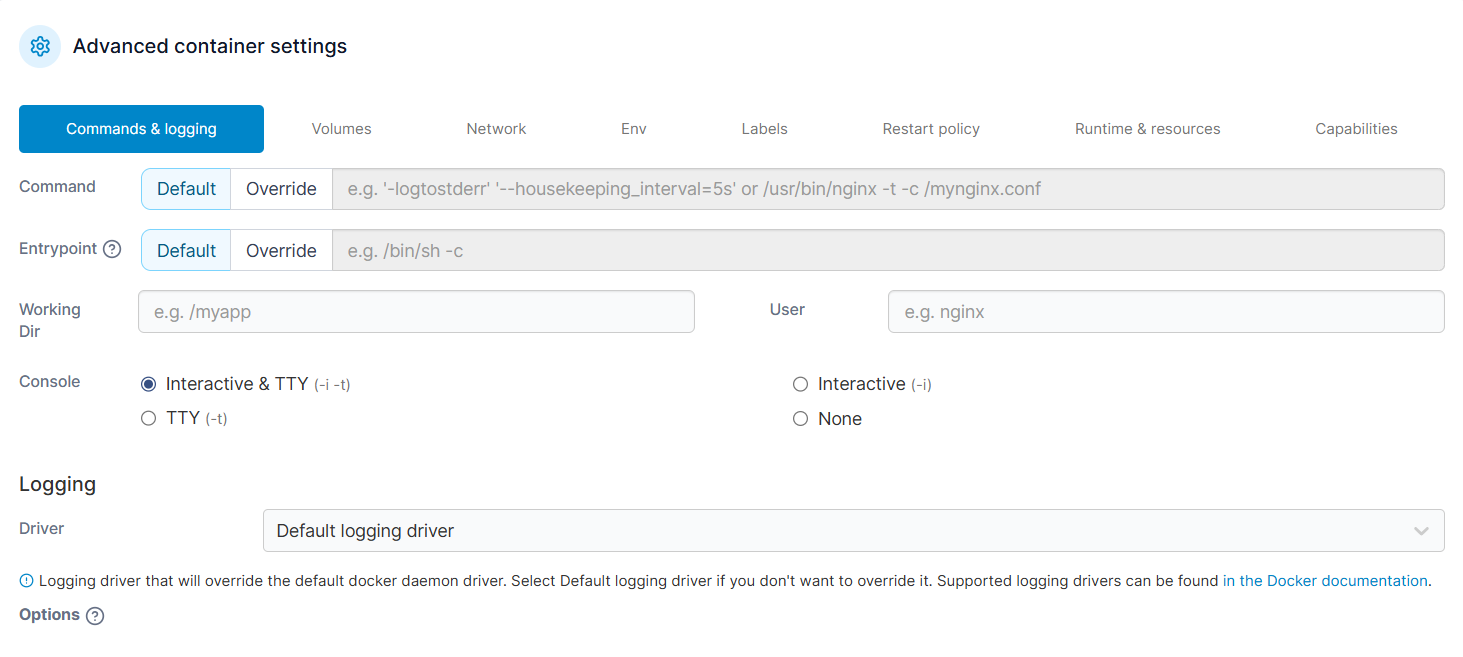1463x657 pixels.
Task: Select the None console radio button
Action: coord(800,419)
